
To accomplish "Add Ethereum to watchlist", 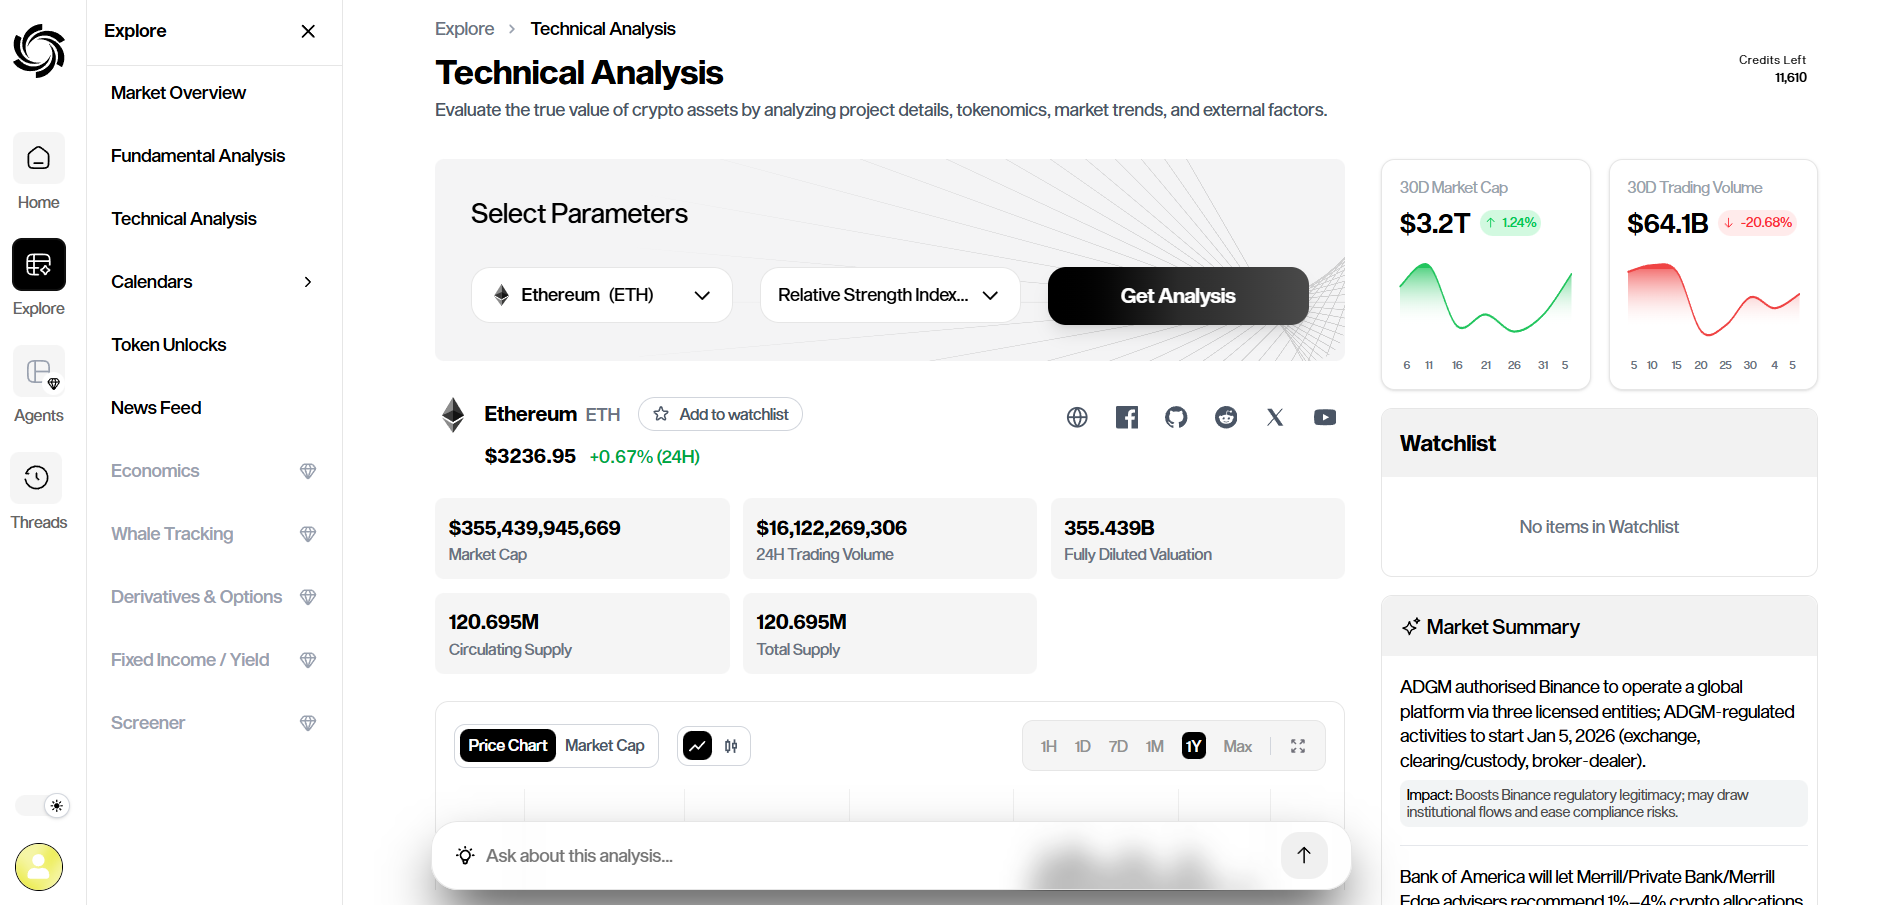I will point(720,414).
